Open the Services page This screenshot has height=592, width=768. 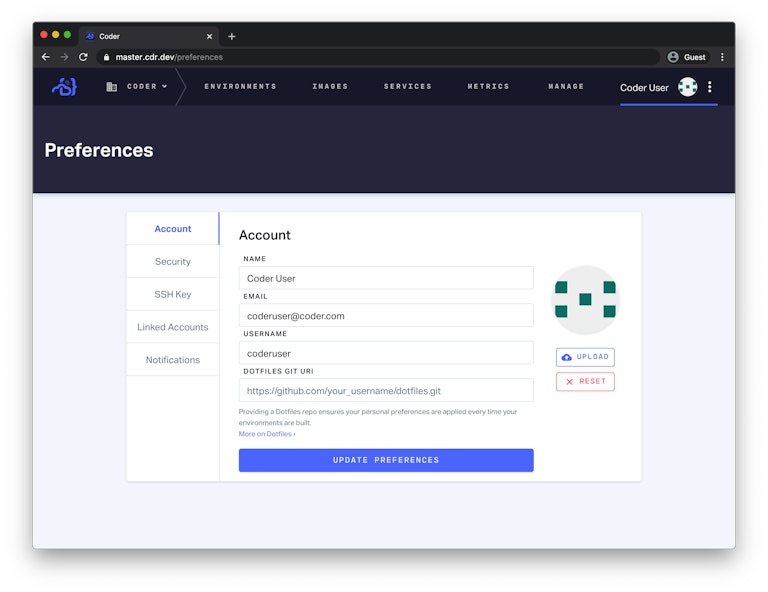408,86
